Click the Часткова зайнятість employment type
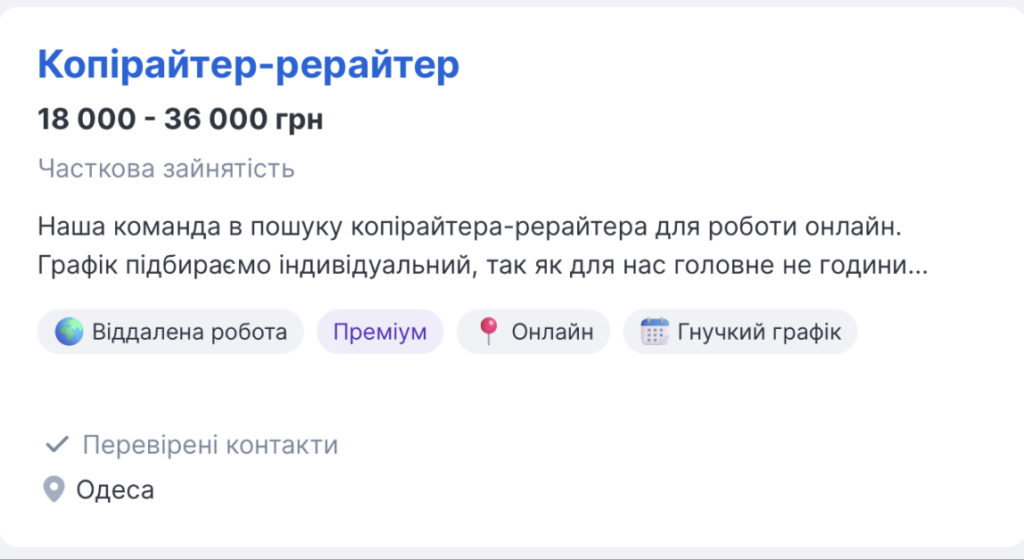The width and height of the screenshot is (1024, 560). (x=166, y=168)
